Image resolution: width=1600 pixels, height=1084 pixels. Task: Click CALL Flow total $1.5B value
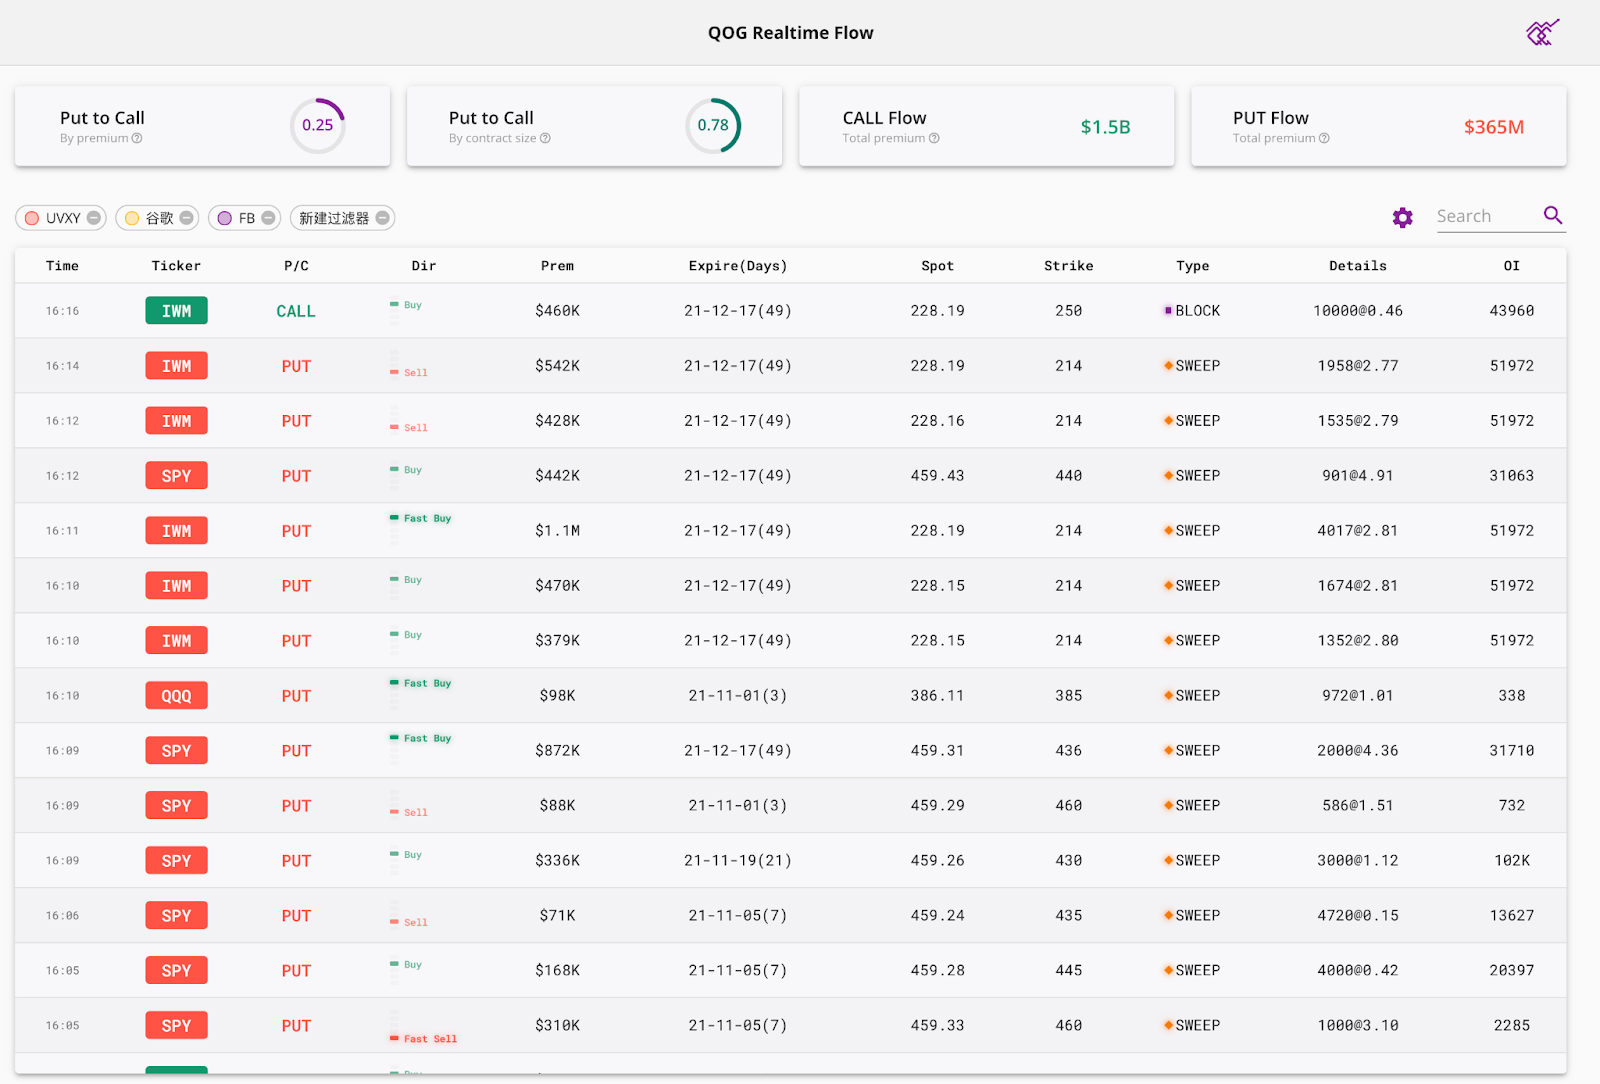tap(1105, 127)
